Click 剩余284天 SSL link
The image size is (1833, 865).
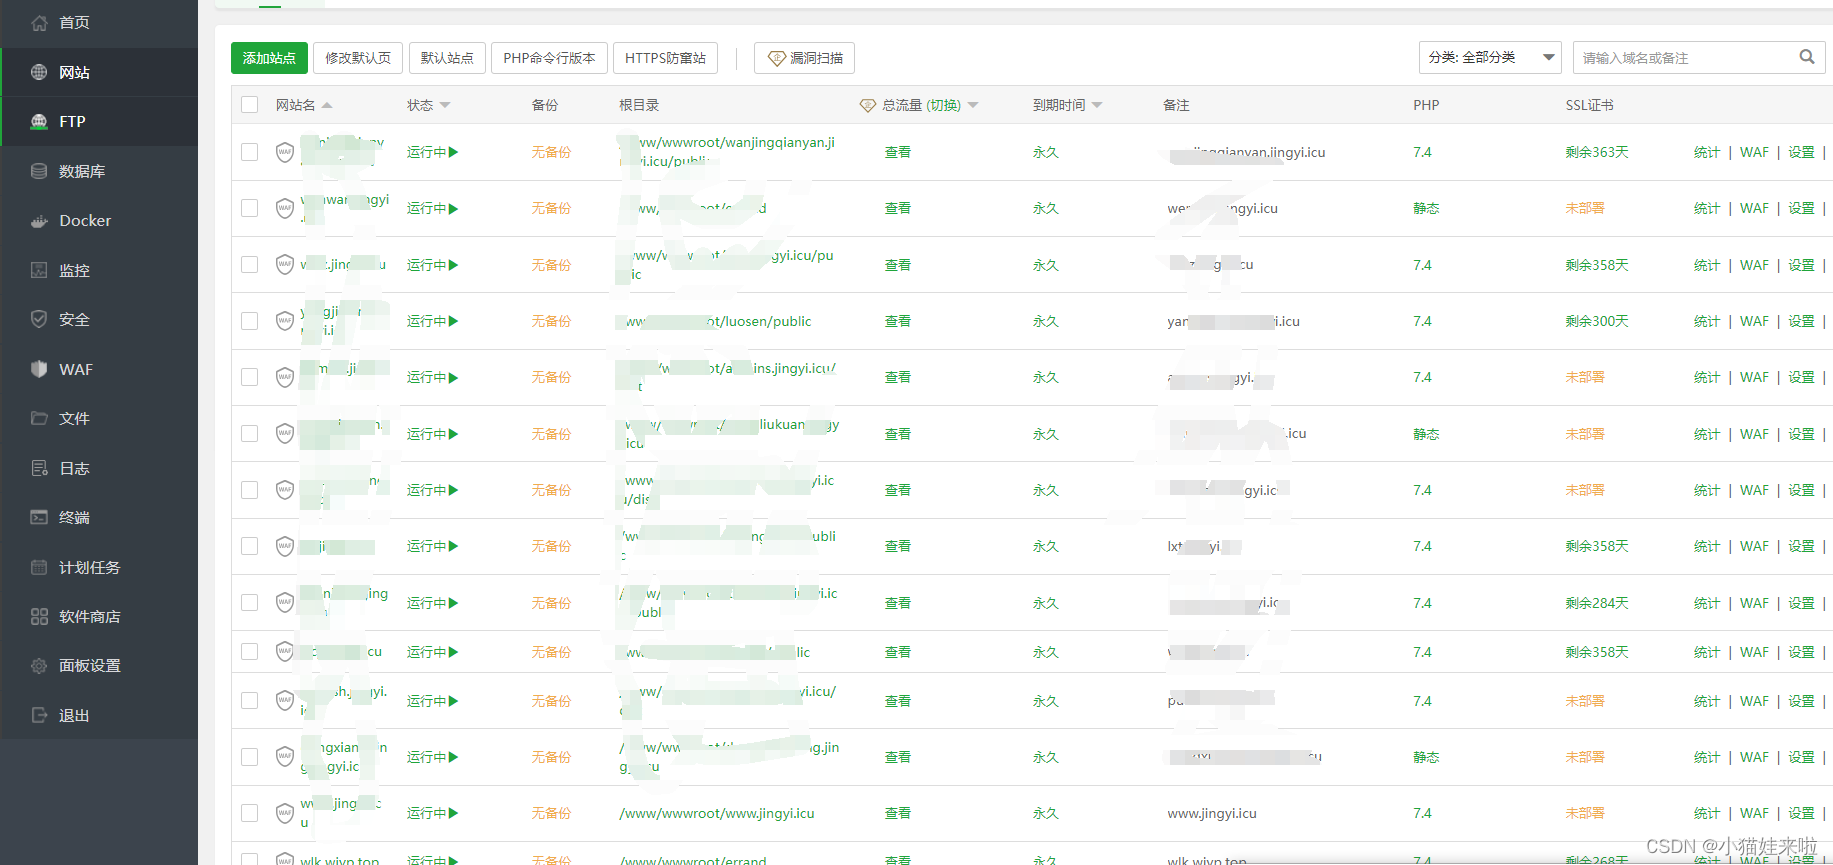[x=1597, y=603]
